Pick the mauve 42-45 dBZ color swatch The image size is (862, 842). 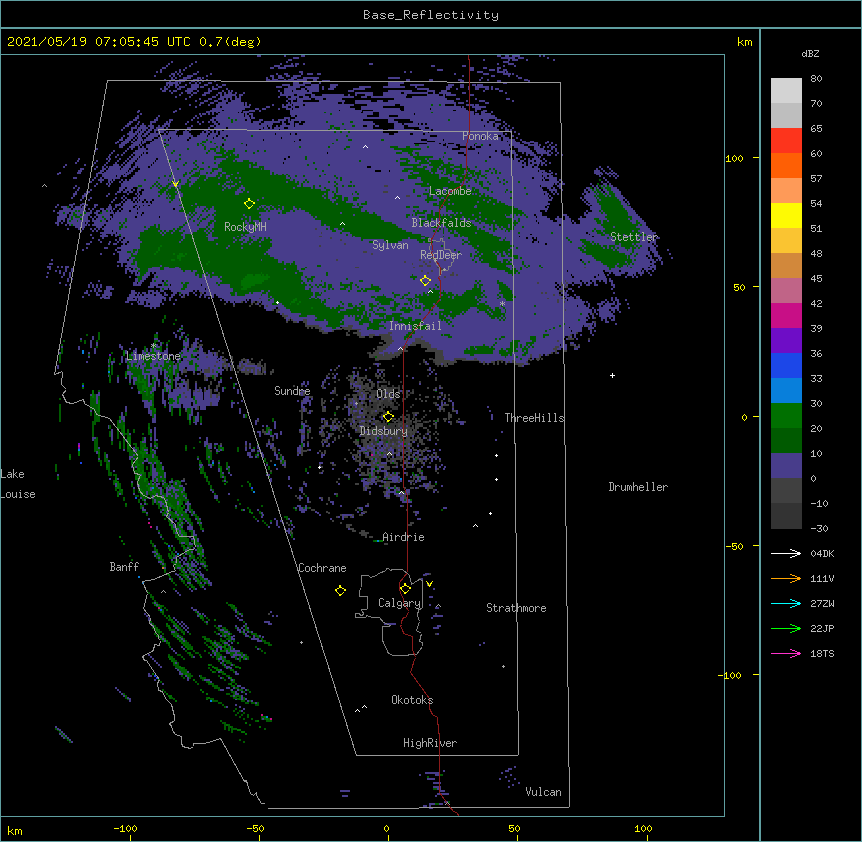[x=786, y=291]
